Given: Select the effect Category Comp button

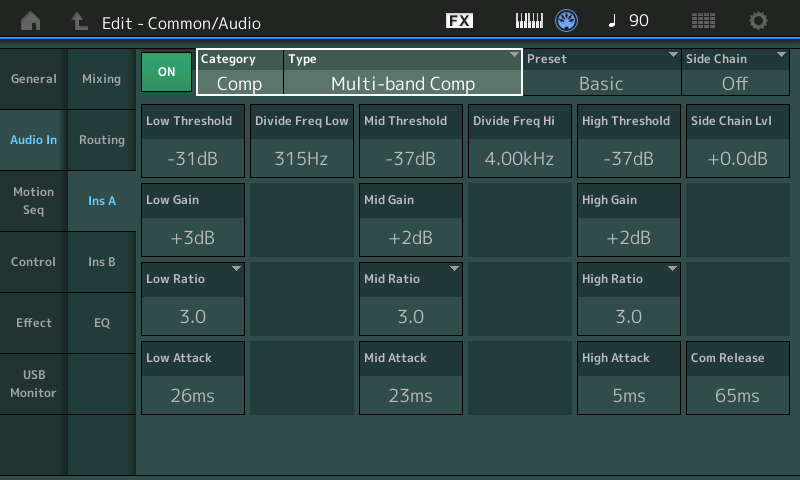Looking at the screenshot, I should (x=240, y=72).
